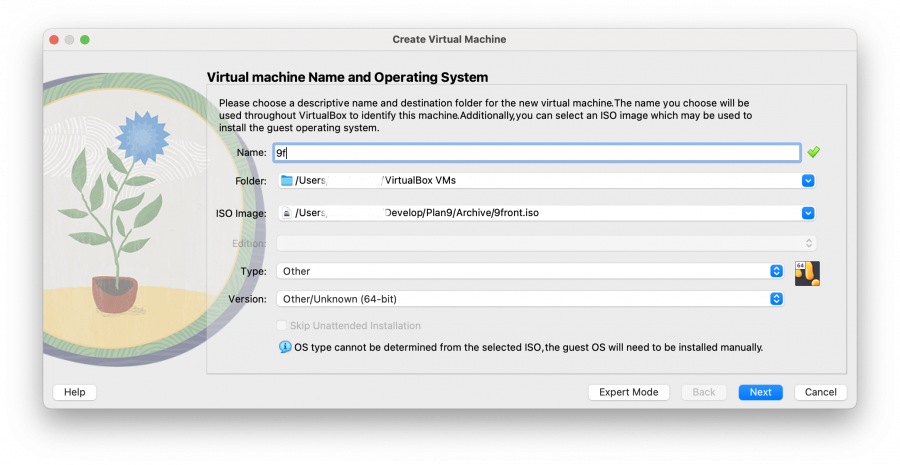This screenshot has width=900, height=465.
Task: Expand the Folder dropdown arrow
Action: (808, 181)
